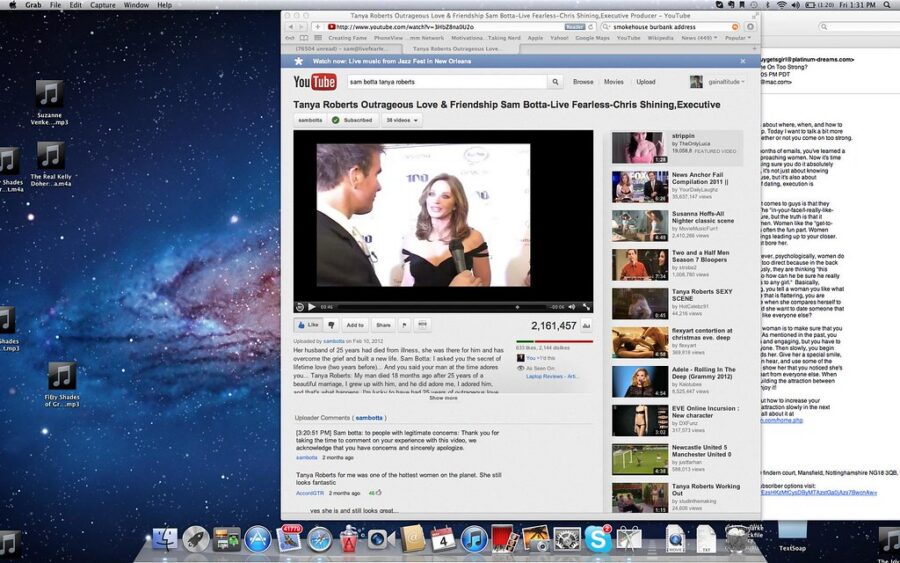The width and height of the screenshot is (900, 563).
Task: Open the Grab menu
Action: pos(33,5)
